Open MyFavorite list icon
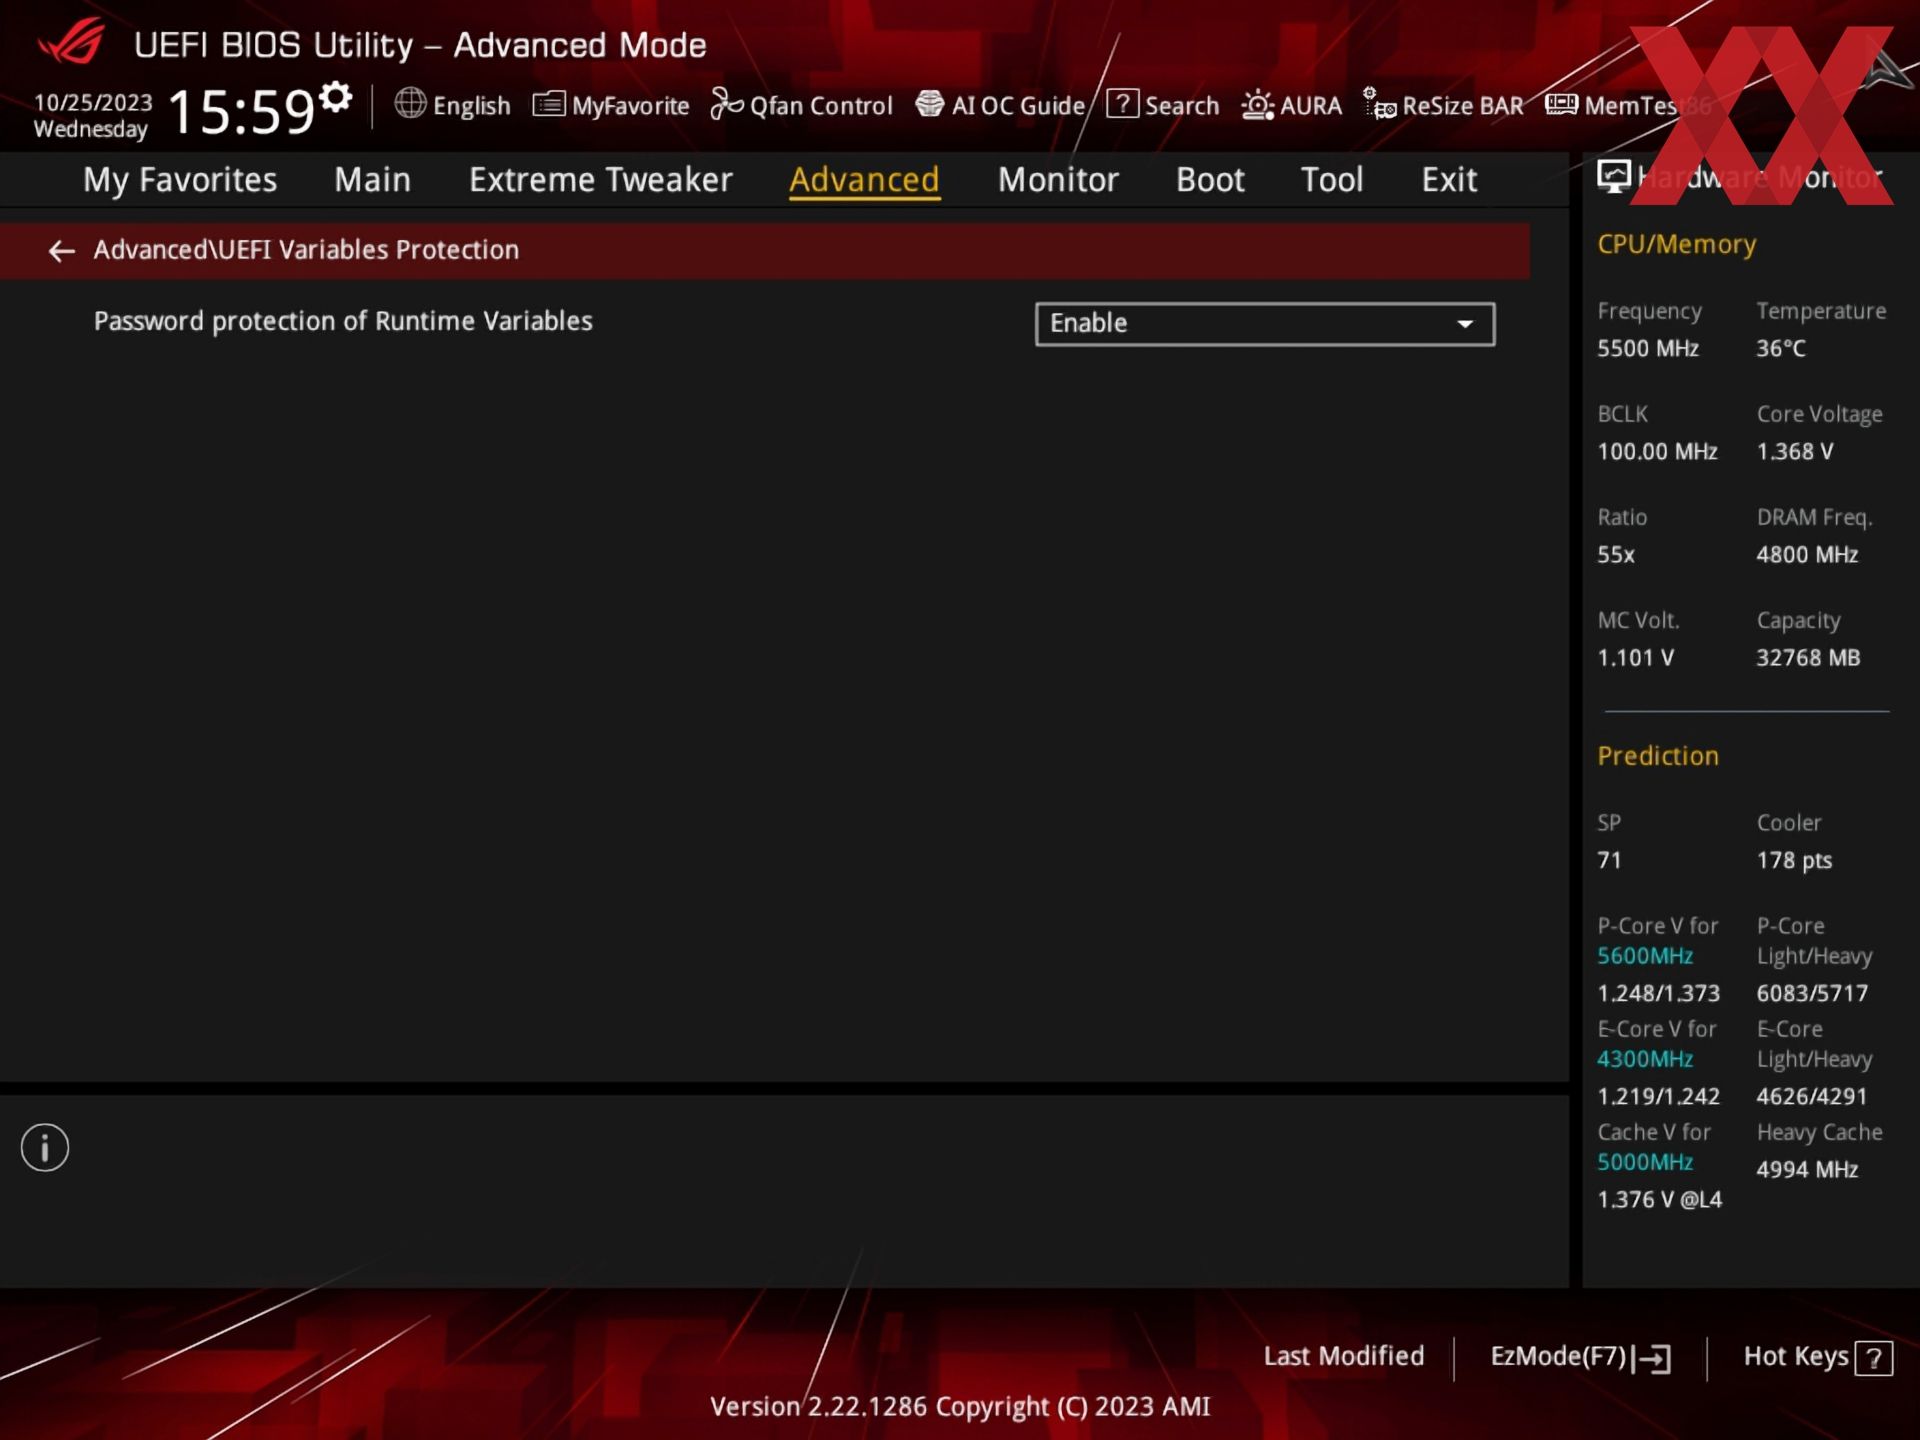The width and height of the screenshot is (1920, 1440). pyautogui.click(x=548, y=104)
